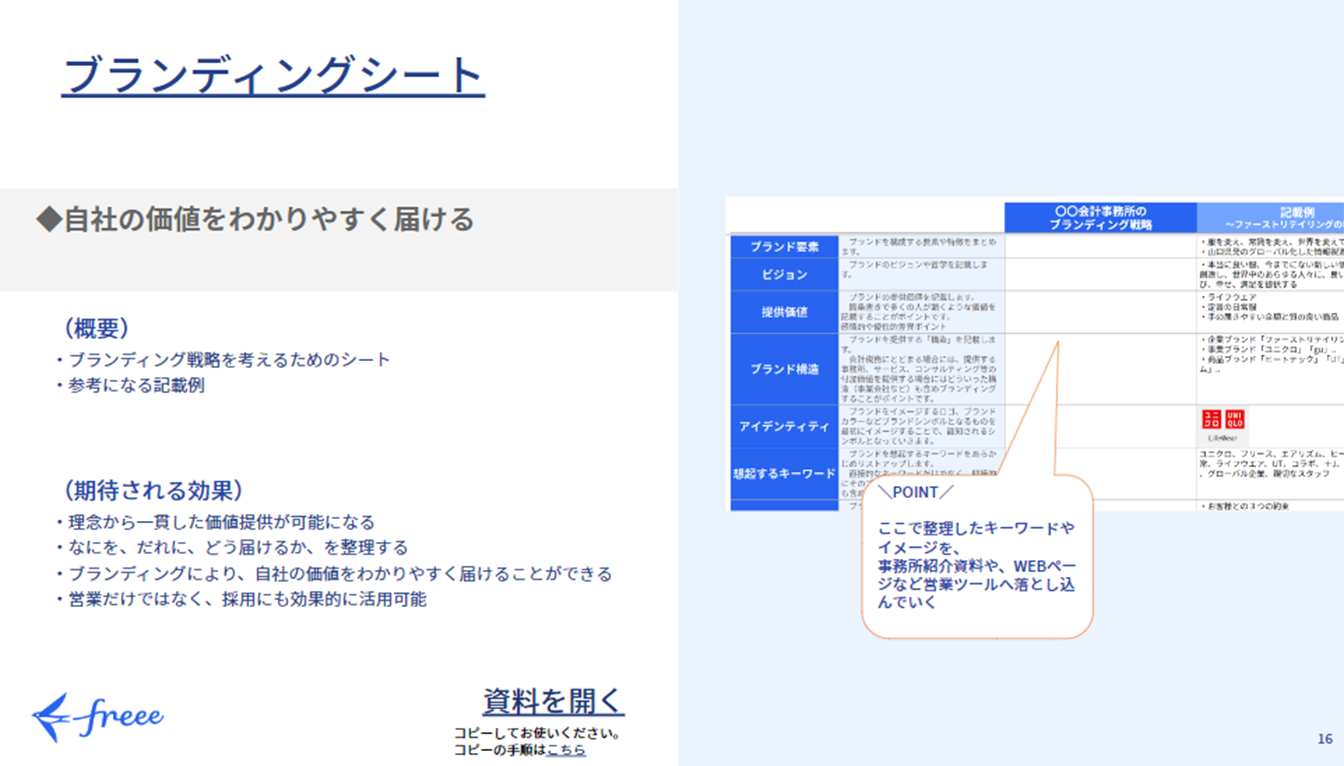Click the ＼POINT／ callout heading
Viewport: 1344px width, 766px height.
coord(915,492)
